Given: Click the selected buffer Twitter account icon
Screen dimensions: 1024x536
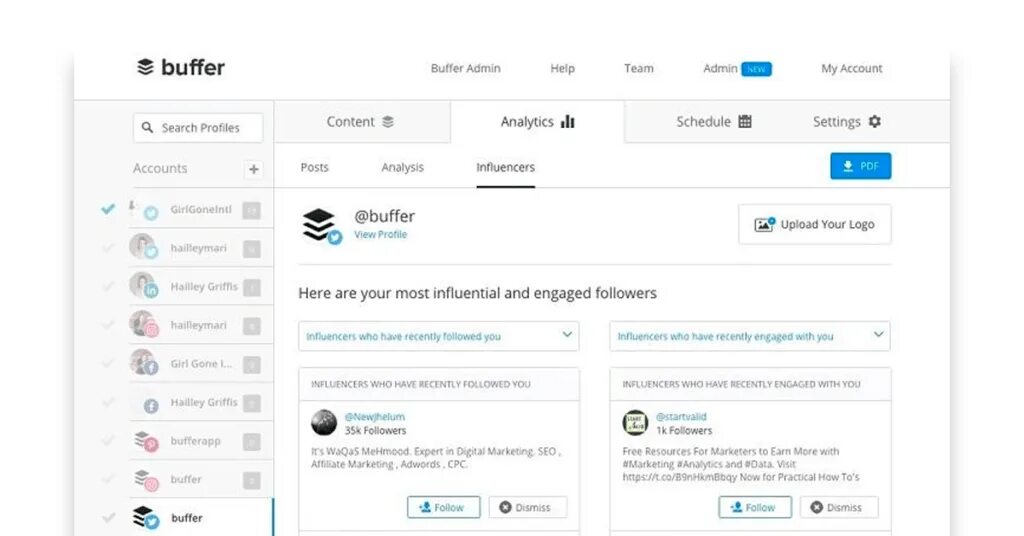Looking at the screenshot, I should [x=146, y=518].
